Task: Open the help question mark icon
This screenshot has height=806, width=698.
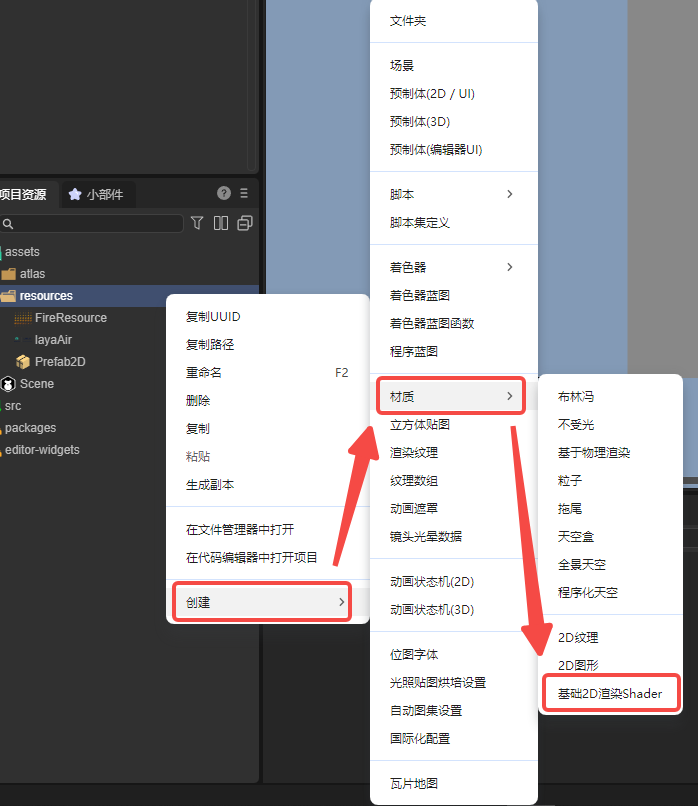Action: (x=224, y=193)
